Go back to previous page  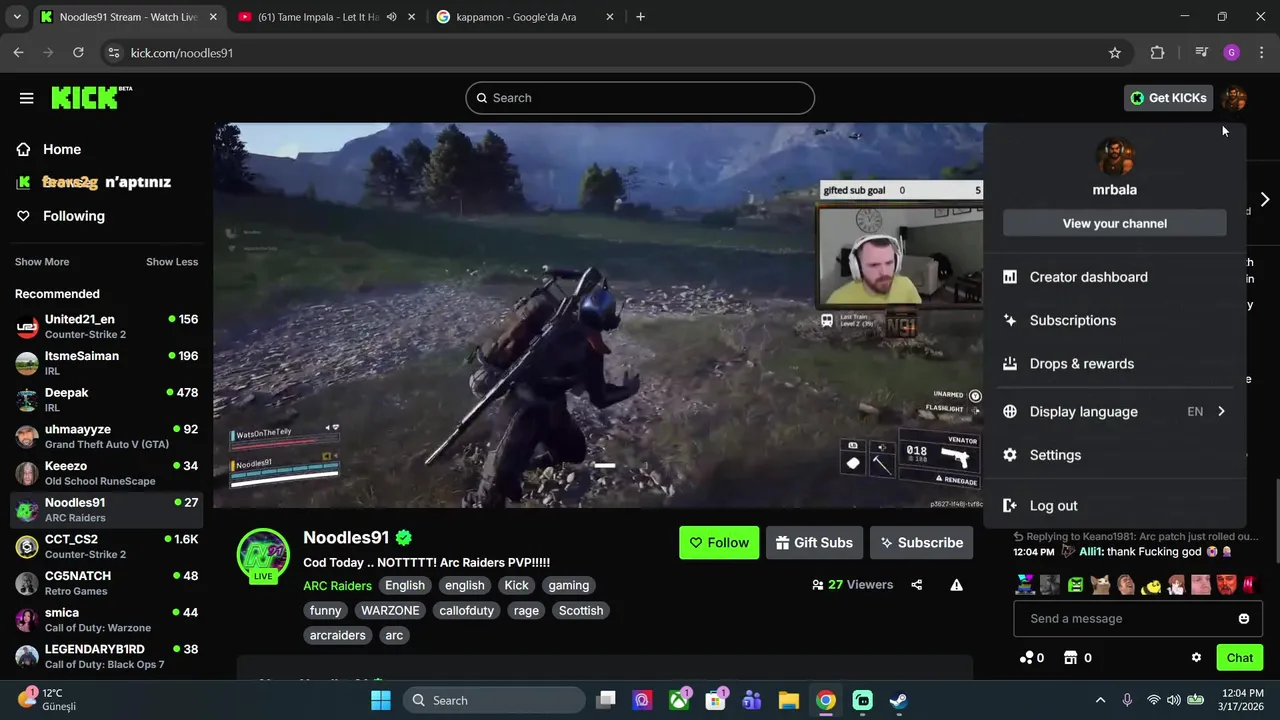[x=18, y=53]
